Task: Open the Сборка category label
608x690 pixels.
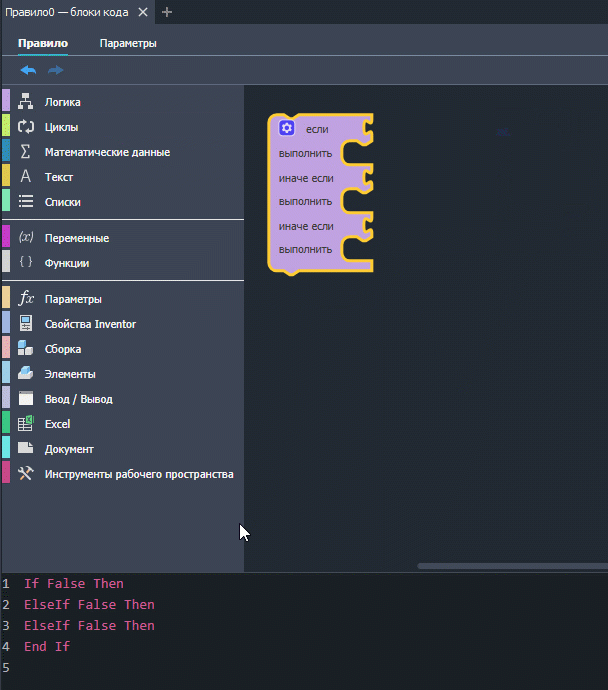Action: coord(63,349)
